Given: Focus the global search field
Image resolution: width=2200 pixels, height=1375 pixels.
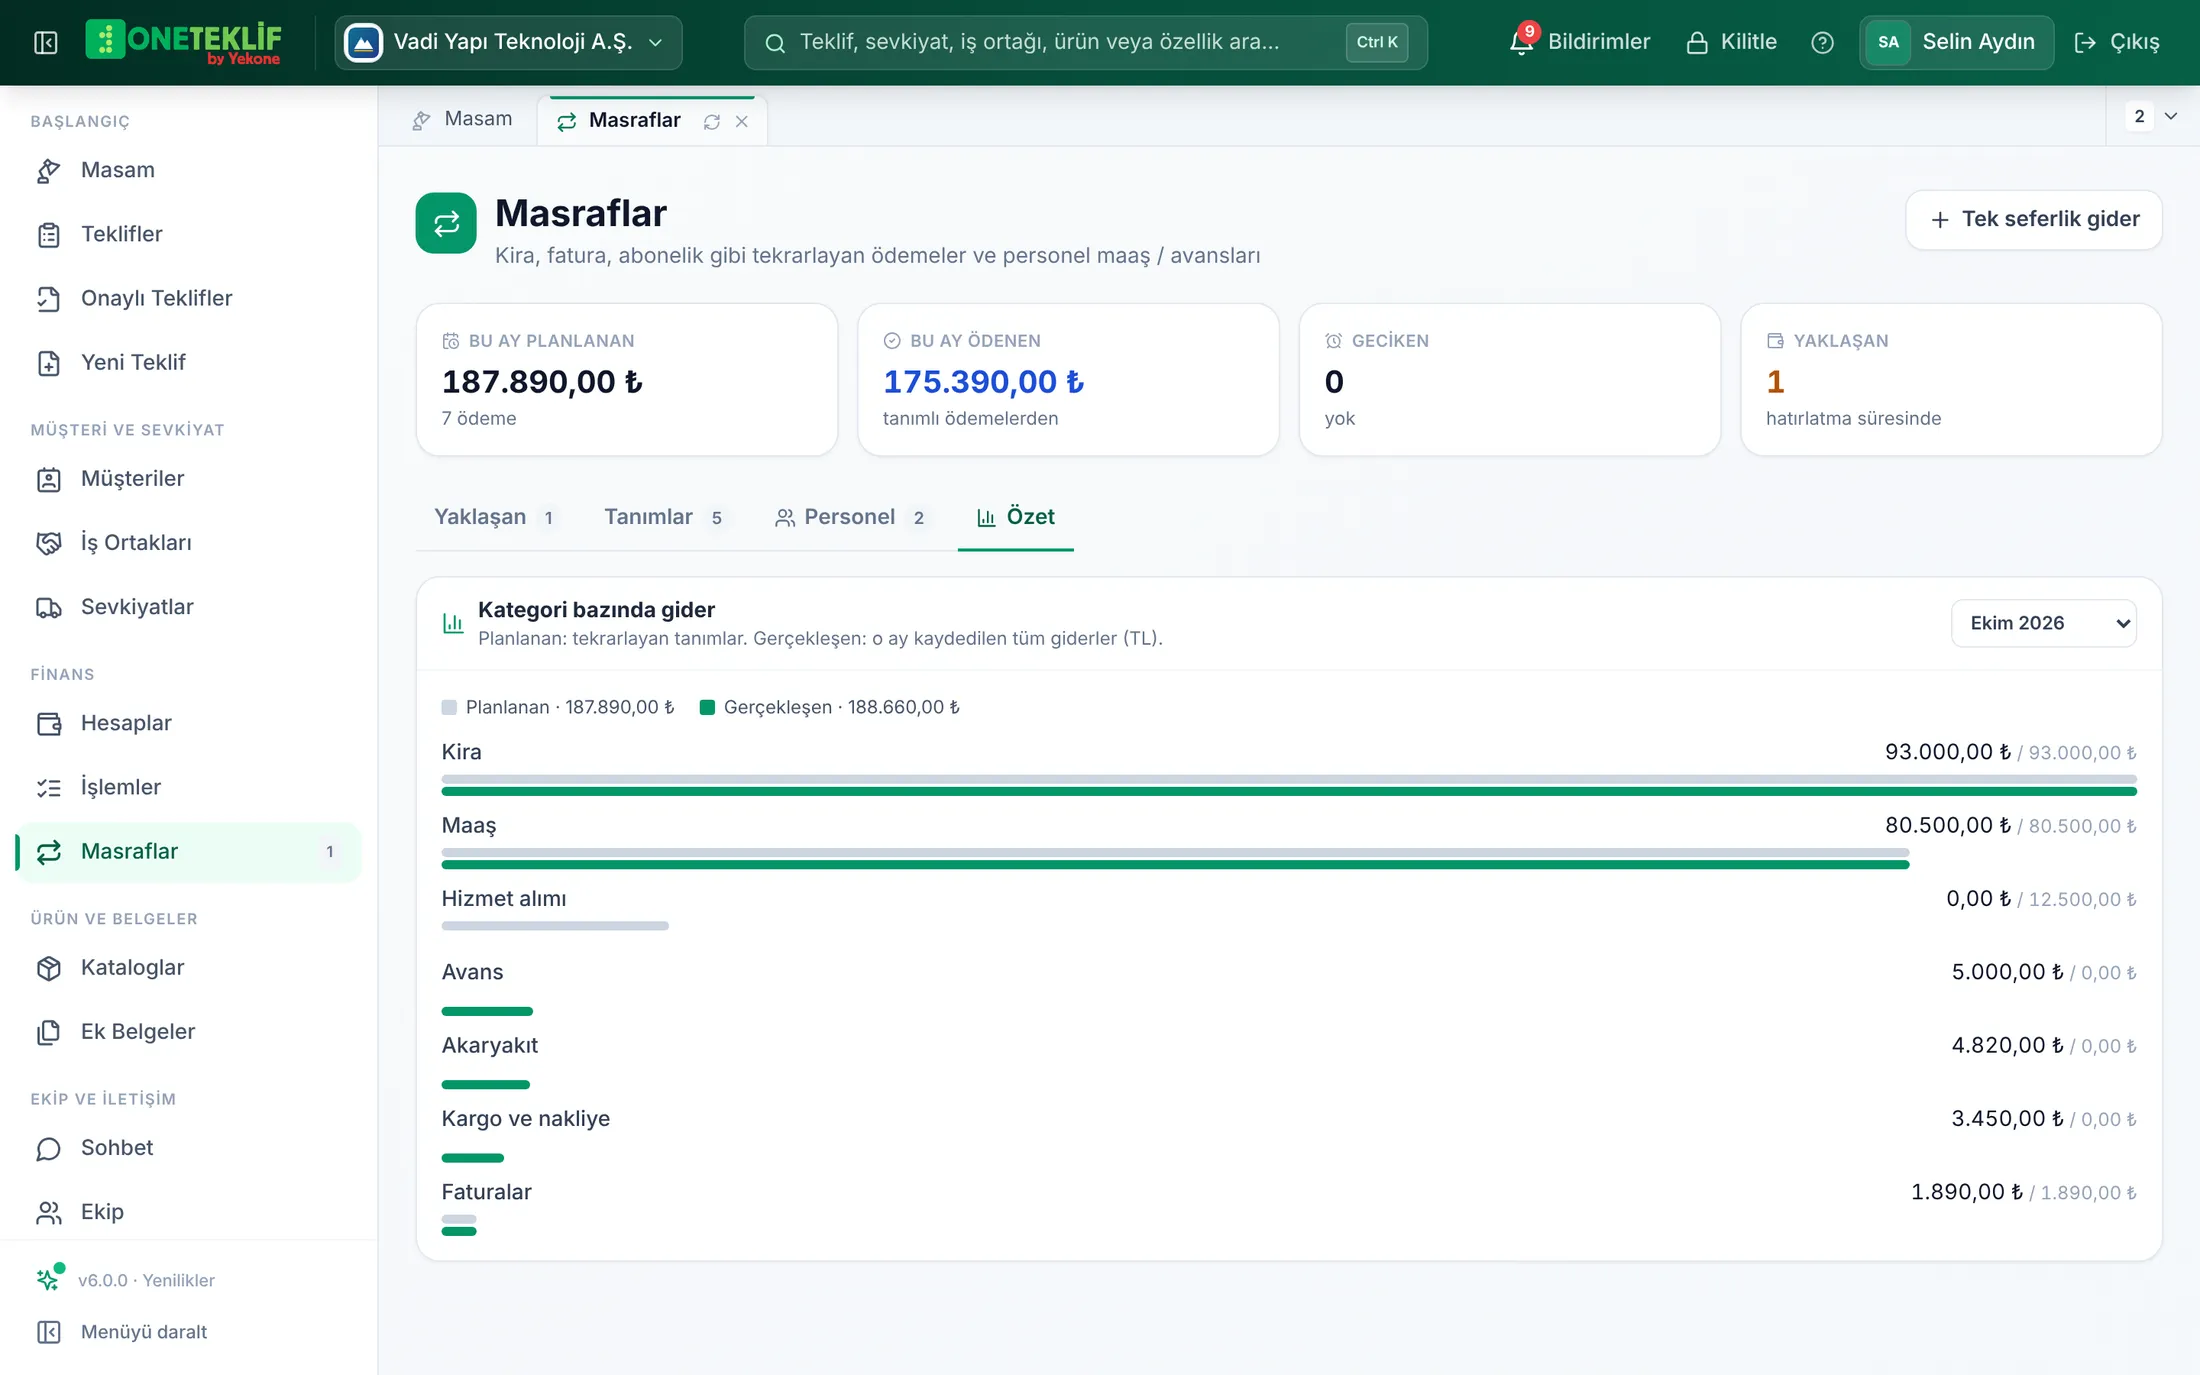Looking at the screenshot, I should click(x=1085, y=42).
